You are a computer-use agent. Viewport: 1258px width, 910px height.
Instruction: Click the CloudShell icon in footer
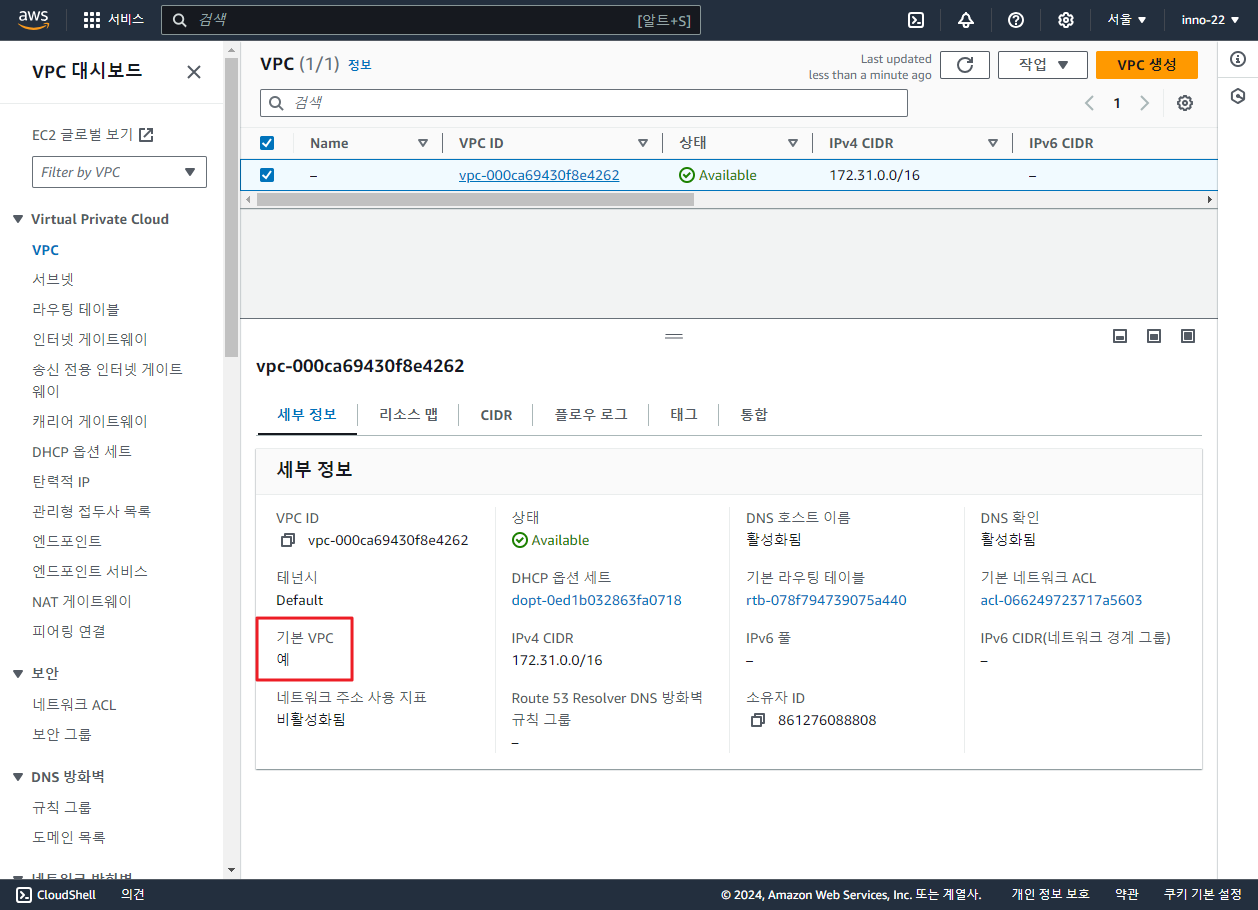pyautogui.click(x=24, y=895)
